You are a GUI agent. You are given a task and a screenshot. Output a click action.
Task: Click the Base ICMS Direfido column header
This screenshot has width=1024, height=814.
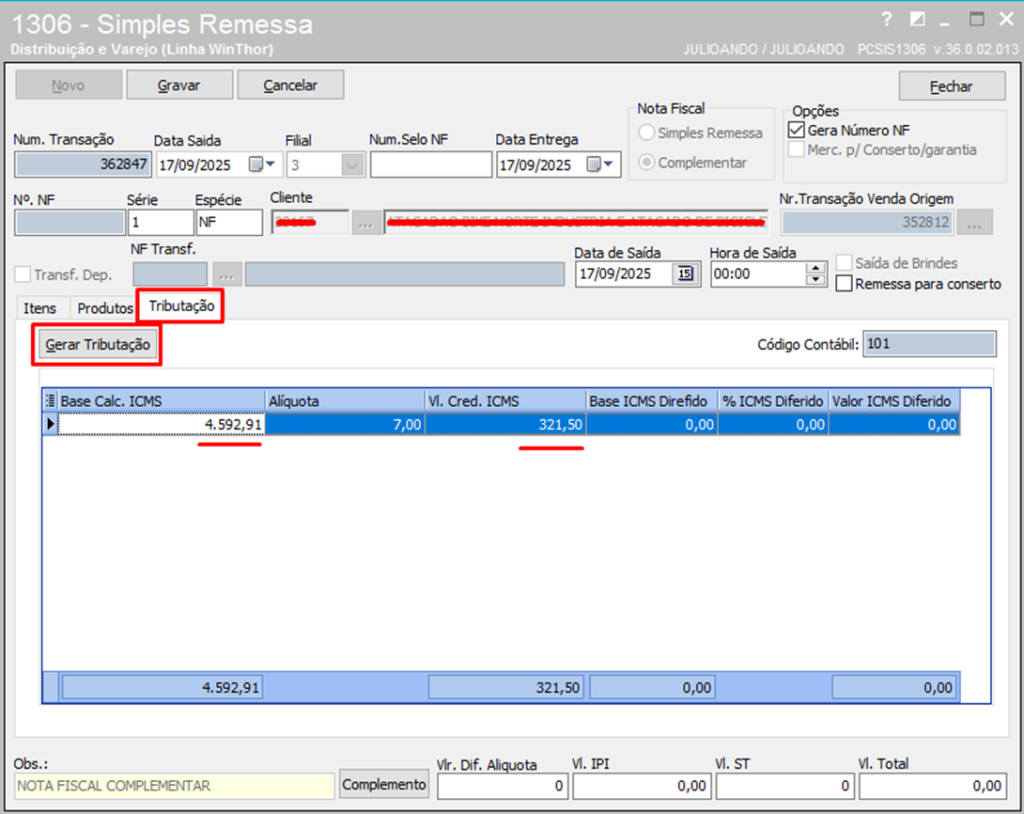click(652, 401)
